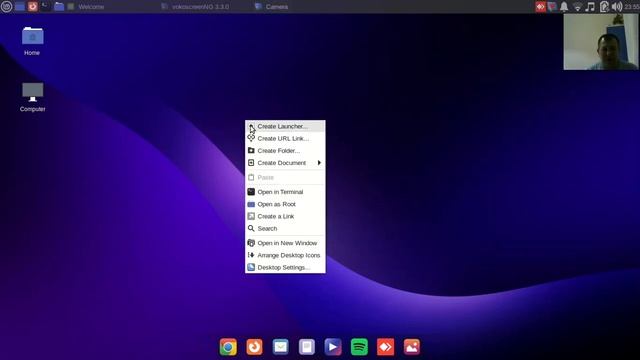Launch the media player in the dock
Viewport: 640px width, 360px height.
coord(333,347)
